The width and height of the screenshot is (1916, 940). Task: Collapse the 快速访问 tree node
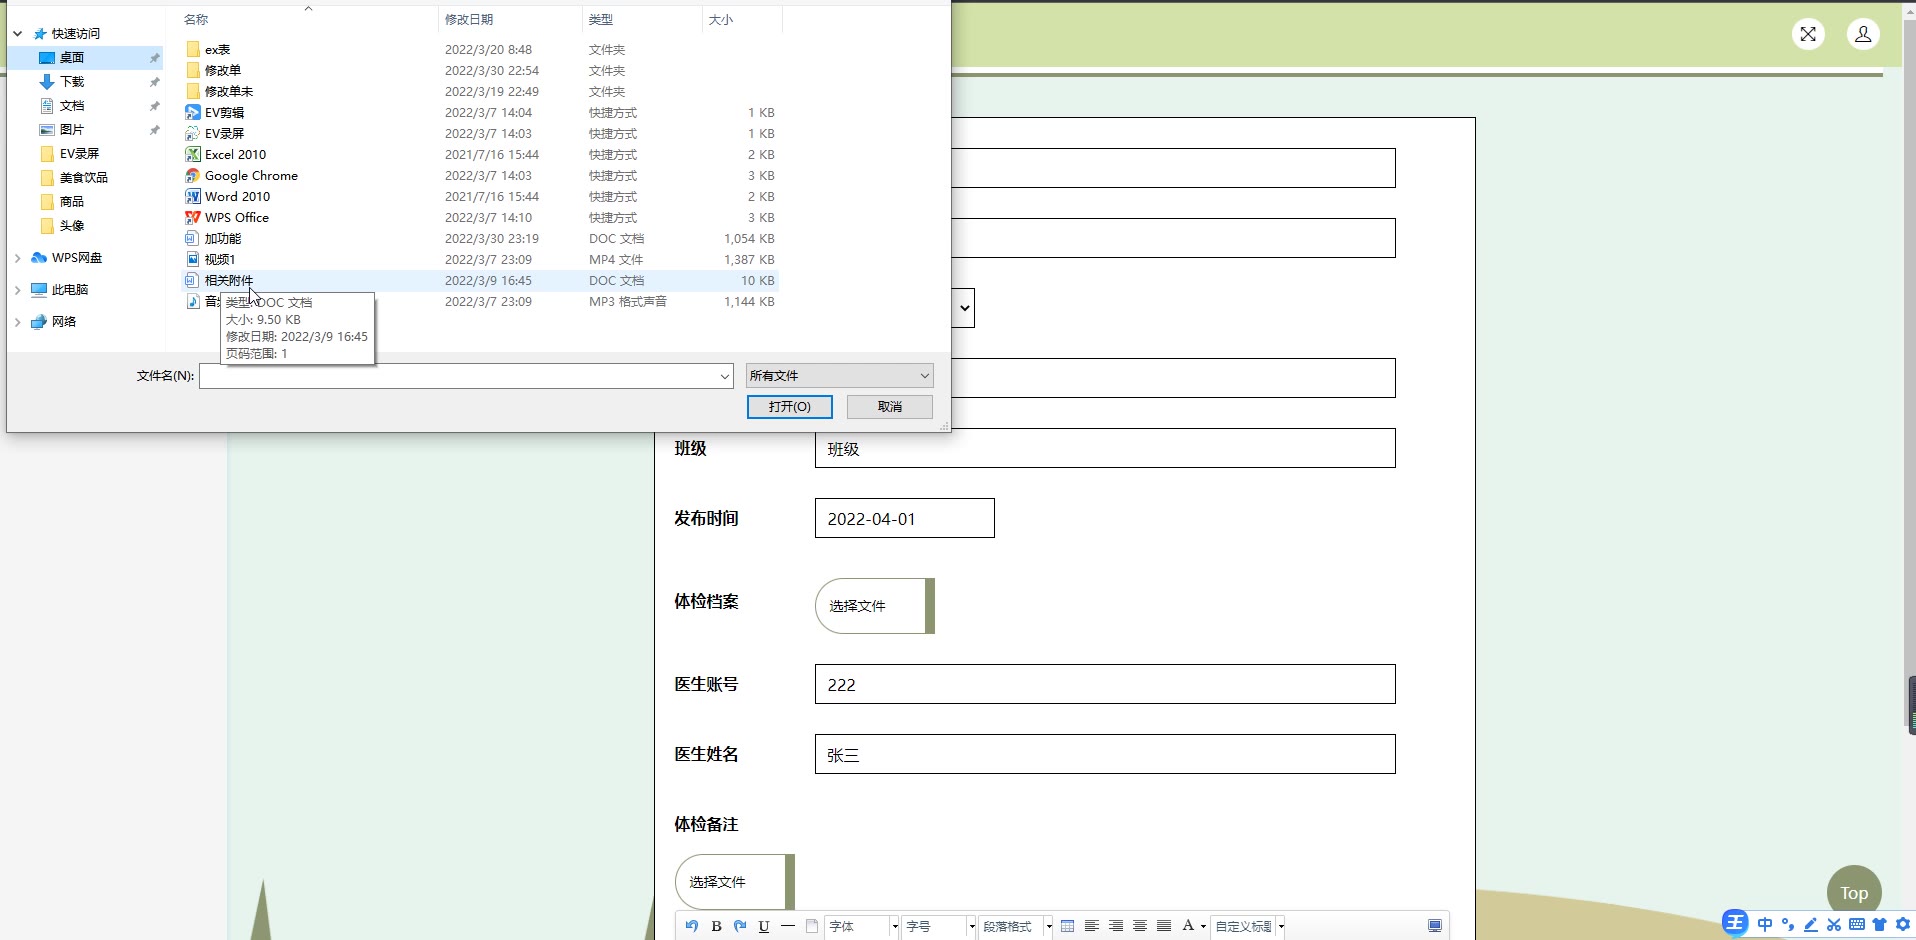pos(18,34)
